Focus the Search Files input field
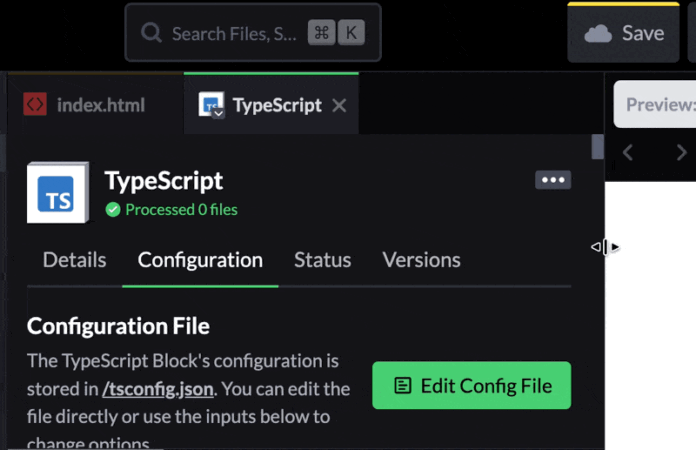Screen dimensions: 696x450 [x=234, y=33]
